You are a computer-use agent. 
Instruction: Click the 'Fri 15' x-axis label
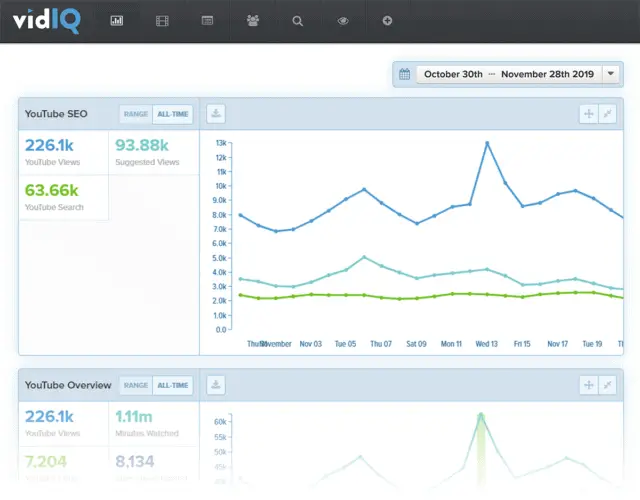coord(522,344)
